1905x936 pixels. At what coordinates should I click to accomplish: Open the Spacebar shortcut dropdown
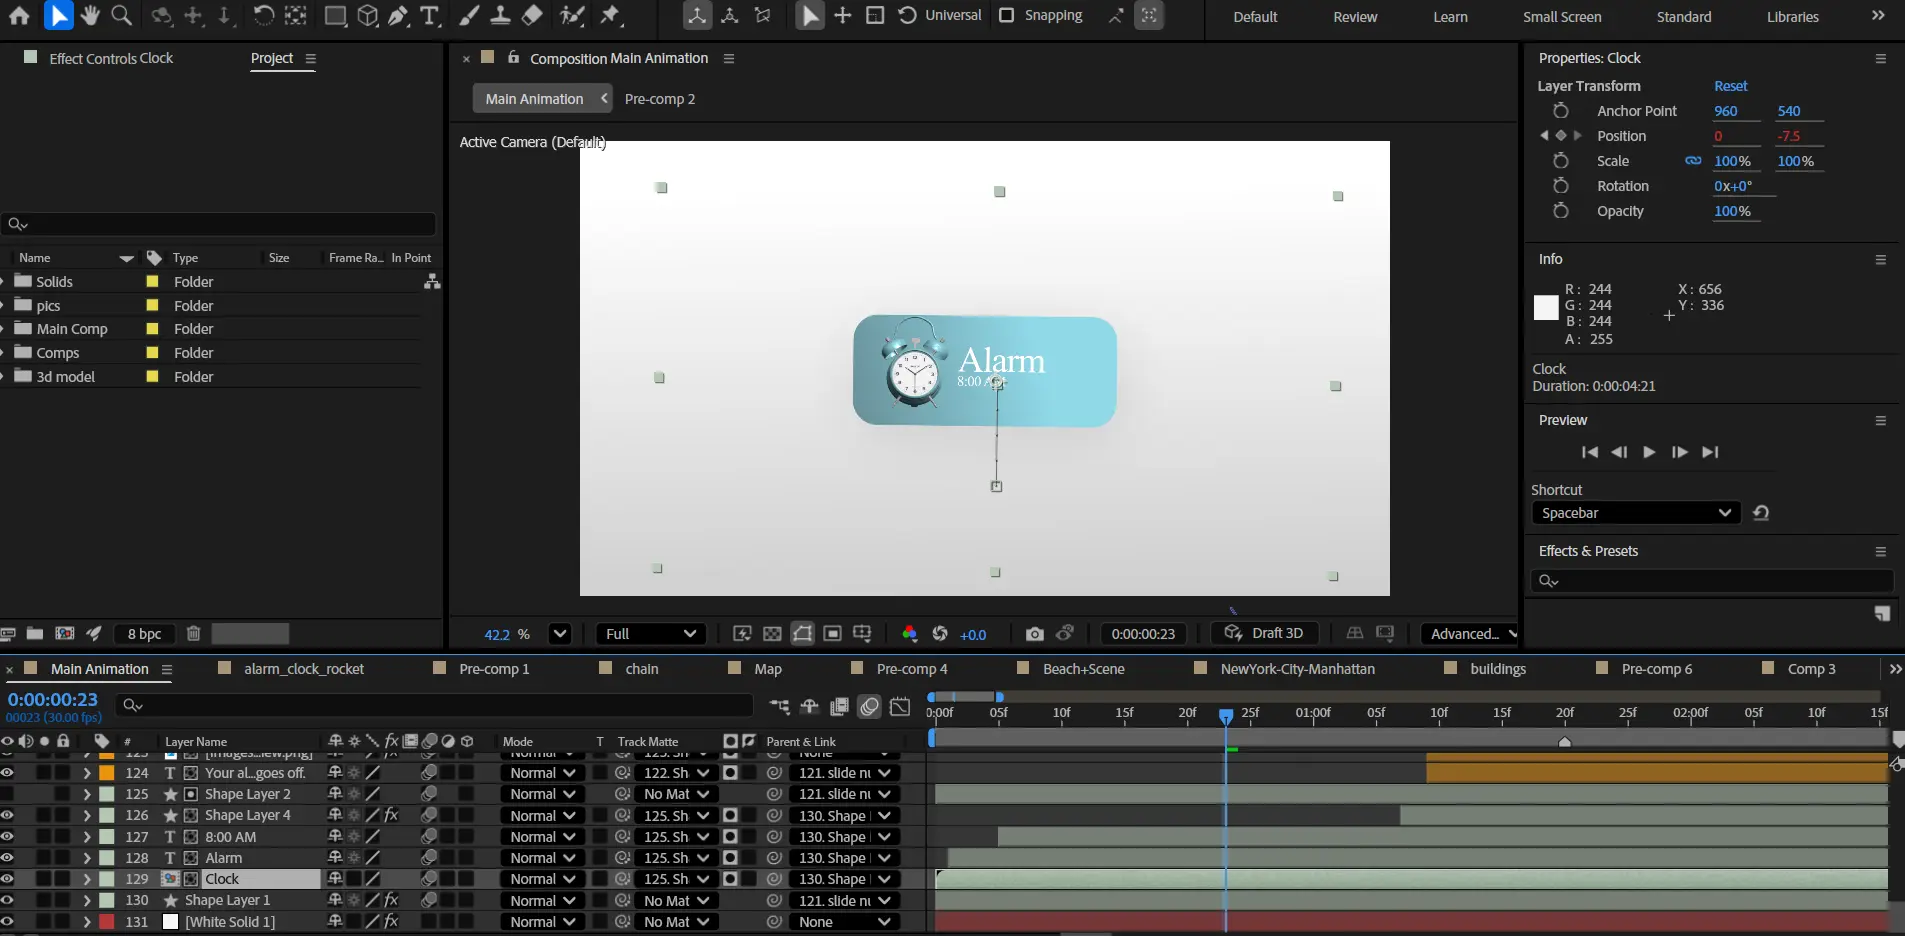1635,513
